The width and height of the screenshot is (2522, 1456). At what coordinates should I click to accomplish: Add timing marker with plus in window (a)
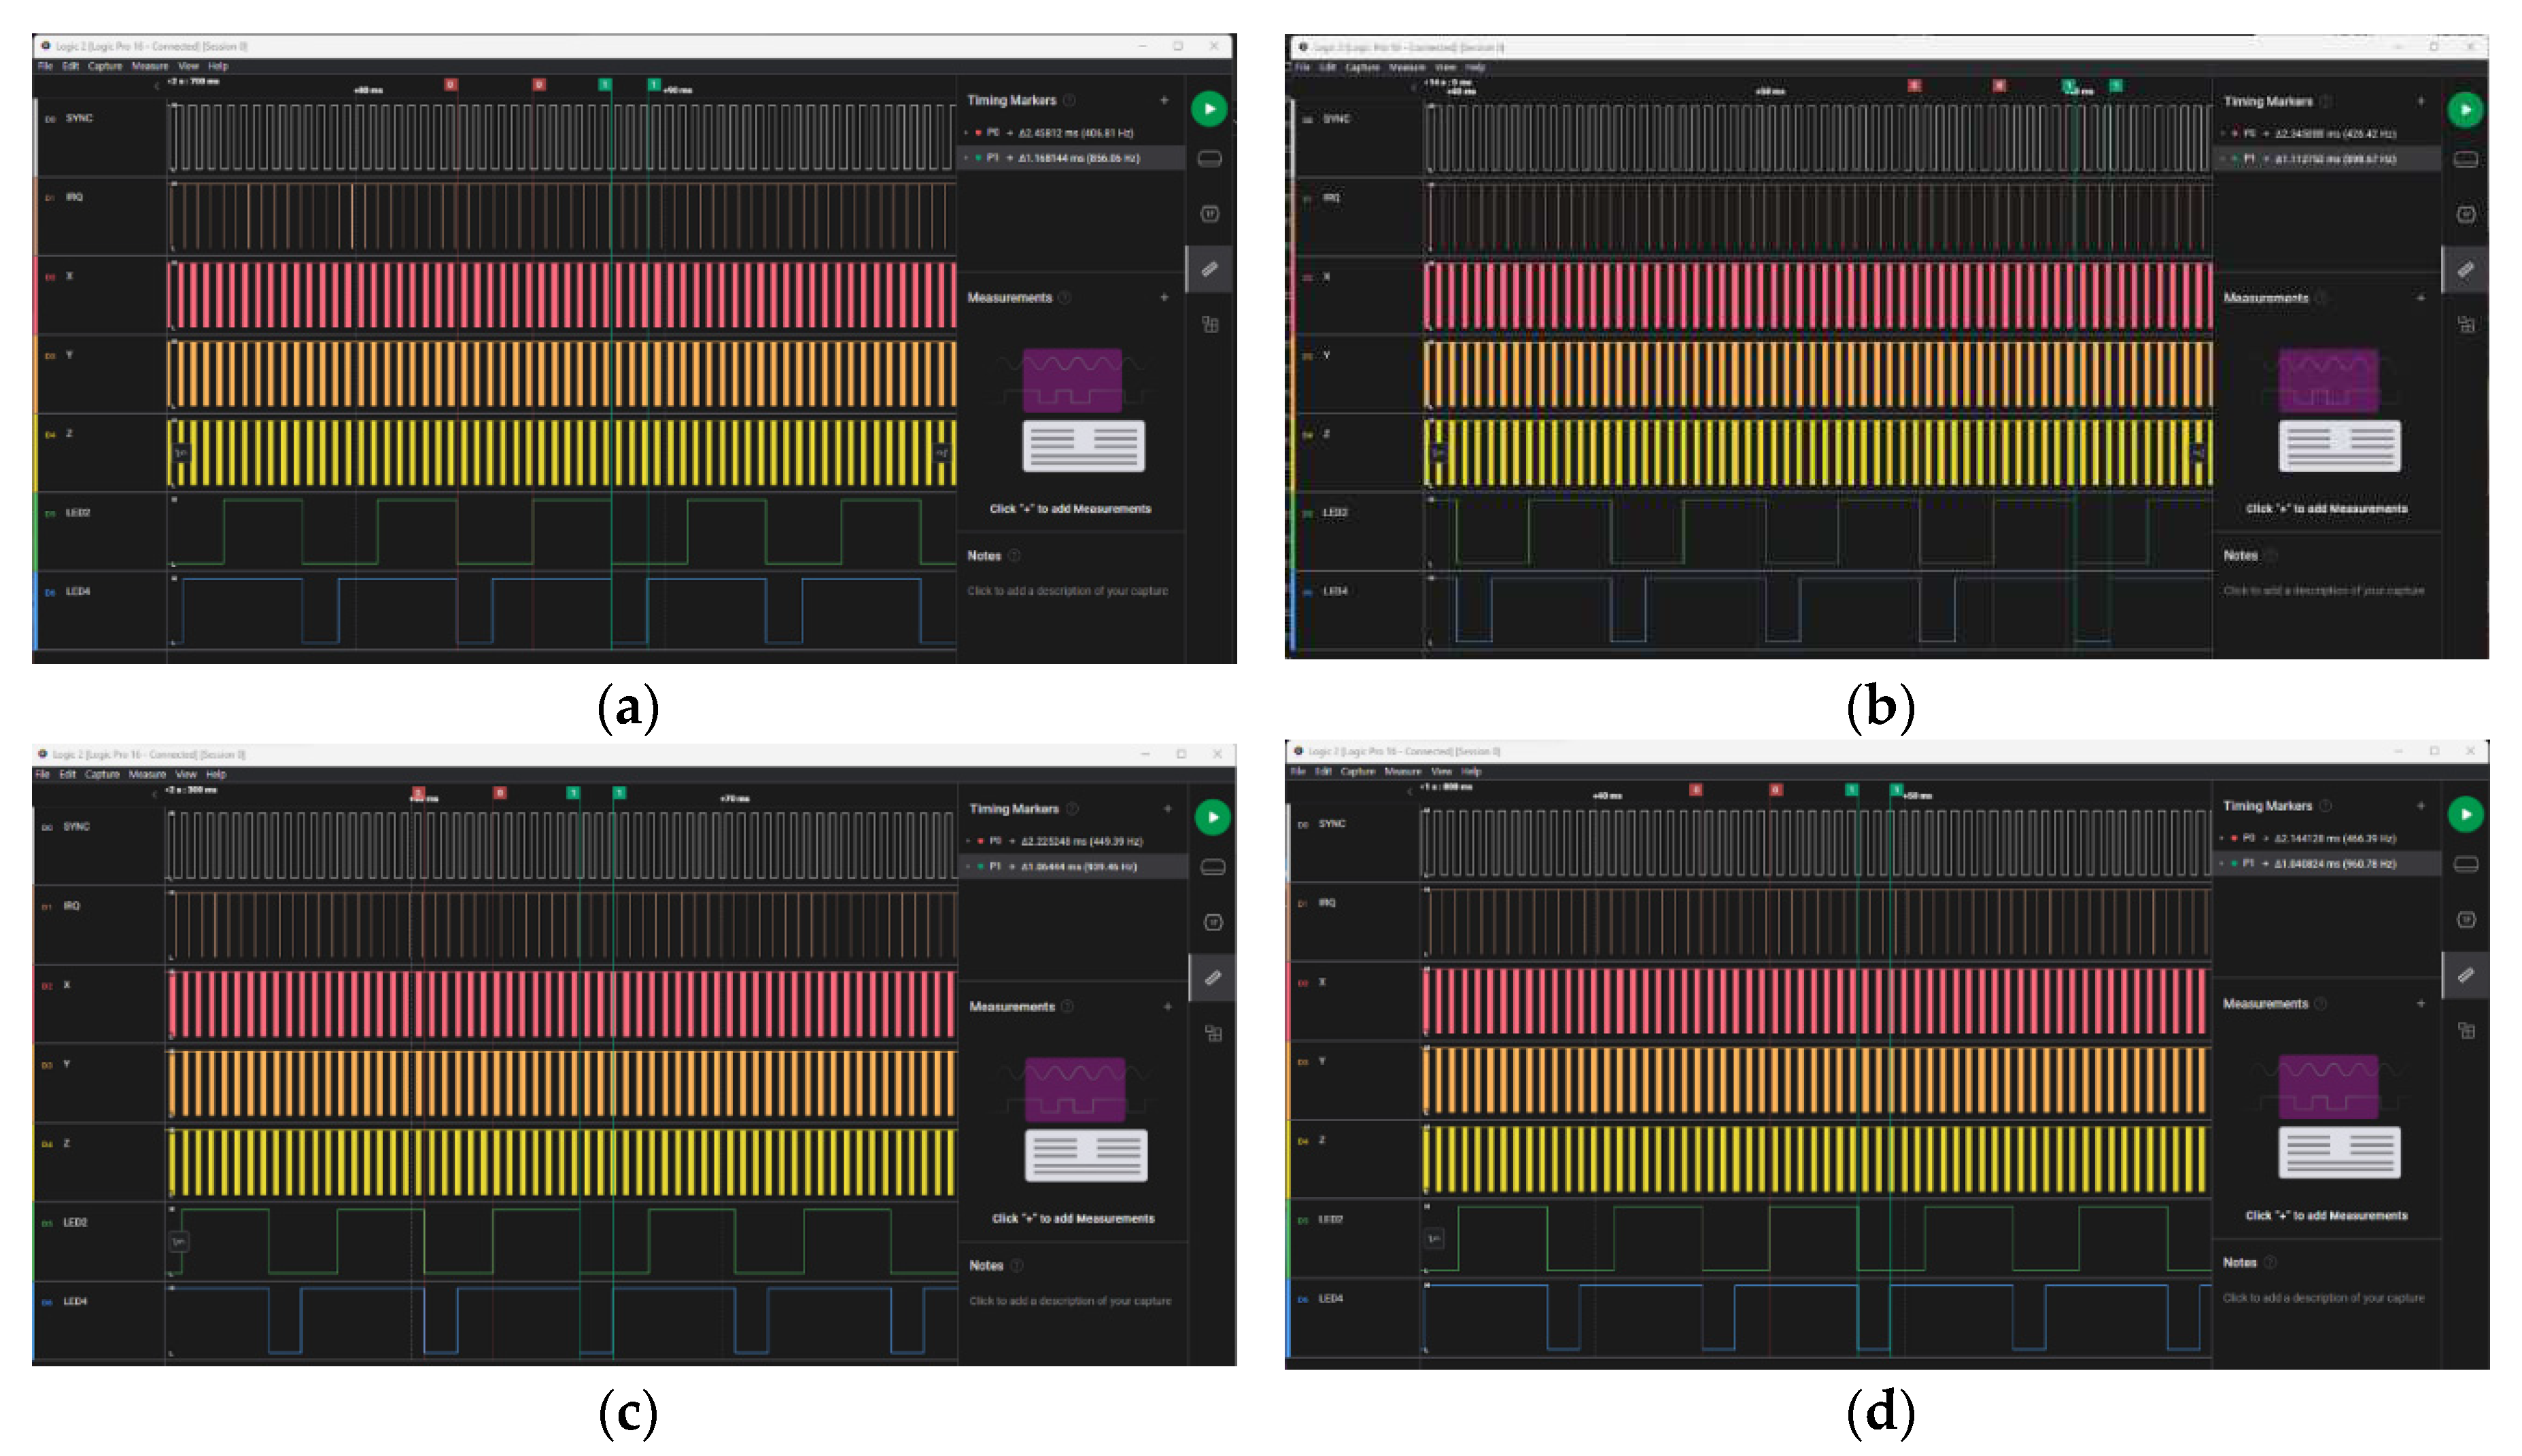pos(1164,100)
